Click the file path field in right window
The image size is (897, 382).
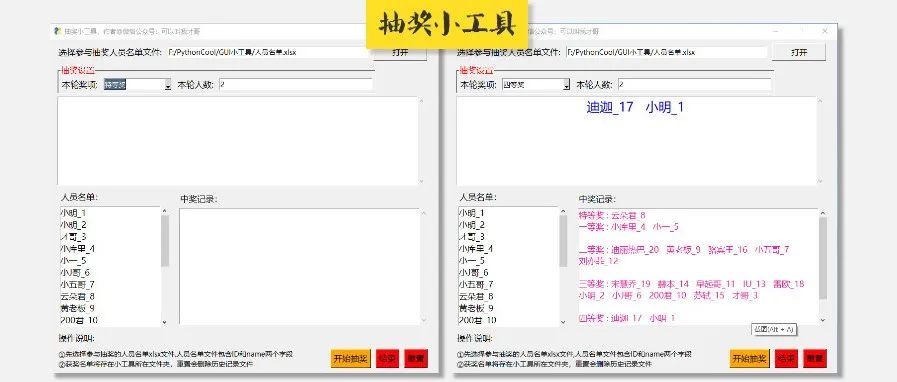pos(666,52)
